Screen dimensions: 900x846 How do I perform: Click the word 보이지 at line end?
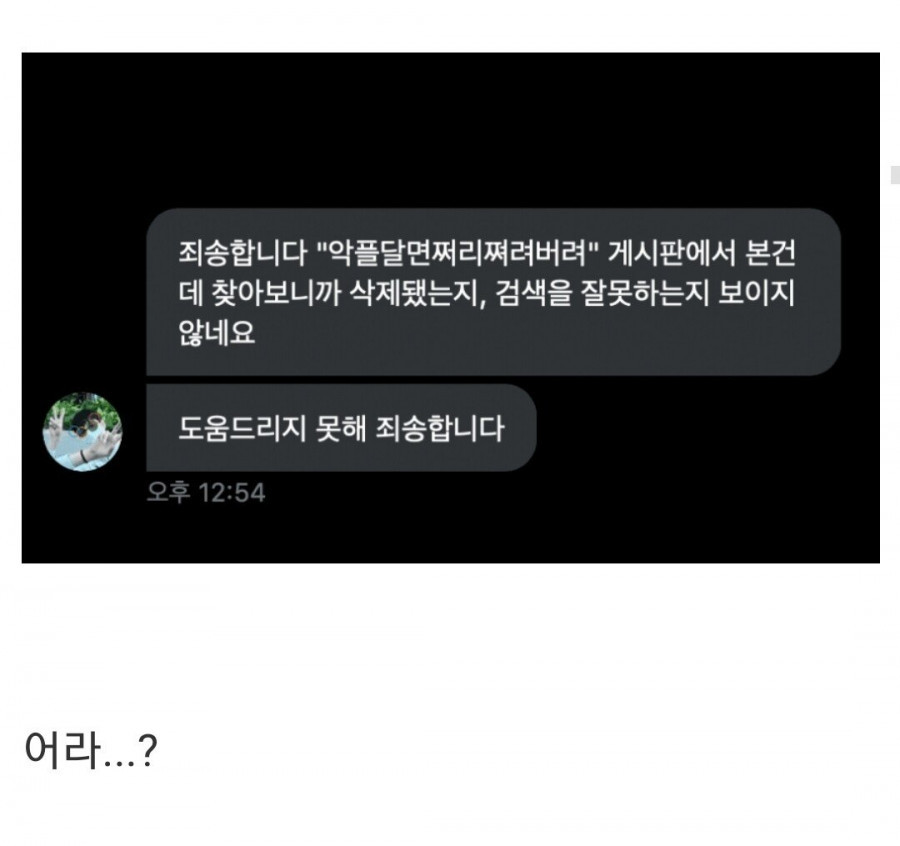click(757, 293)
